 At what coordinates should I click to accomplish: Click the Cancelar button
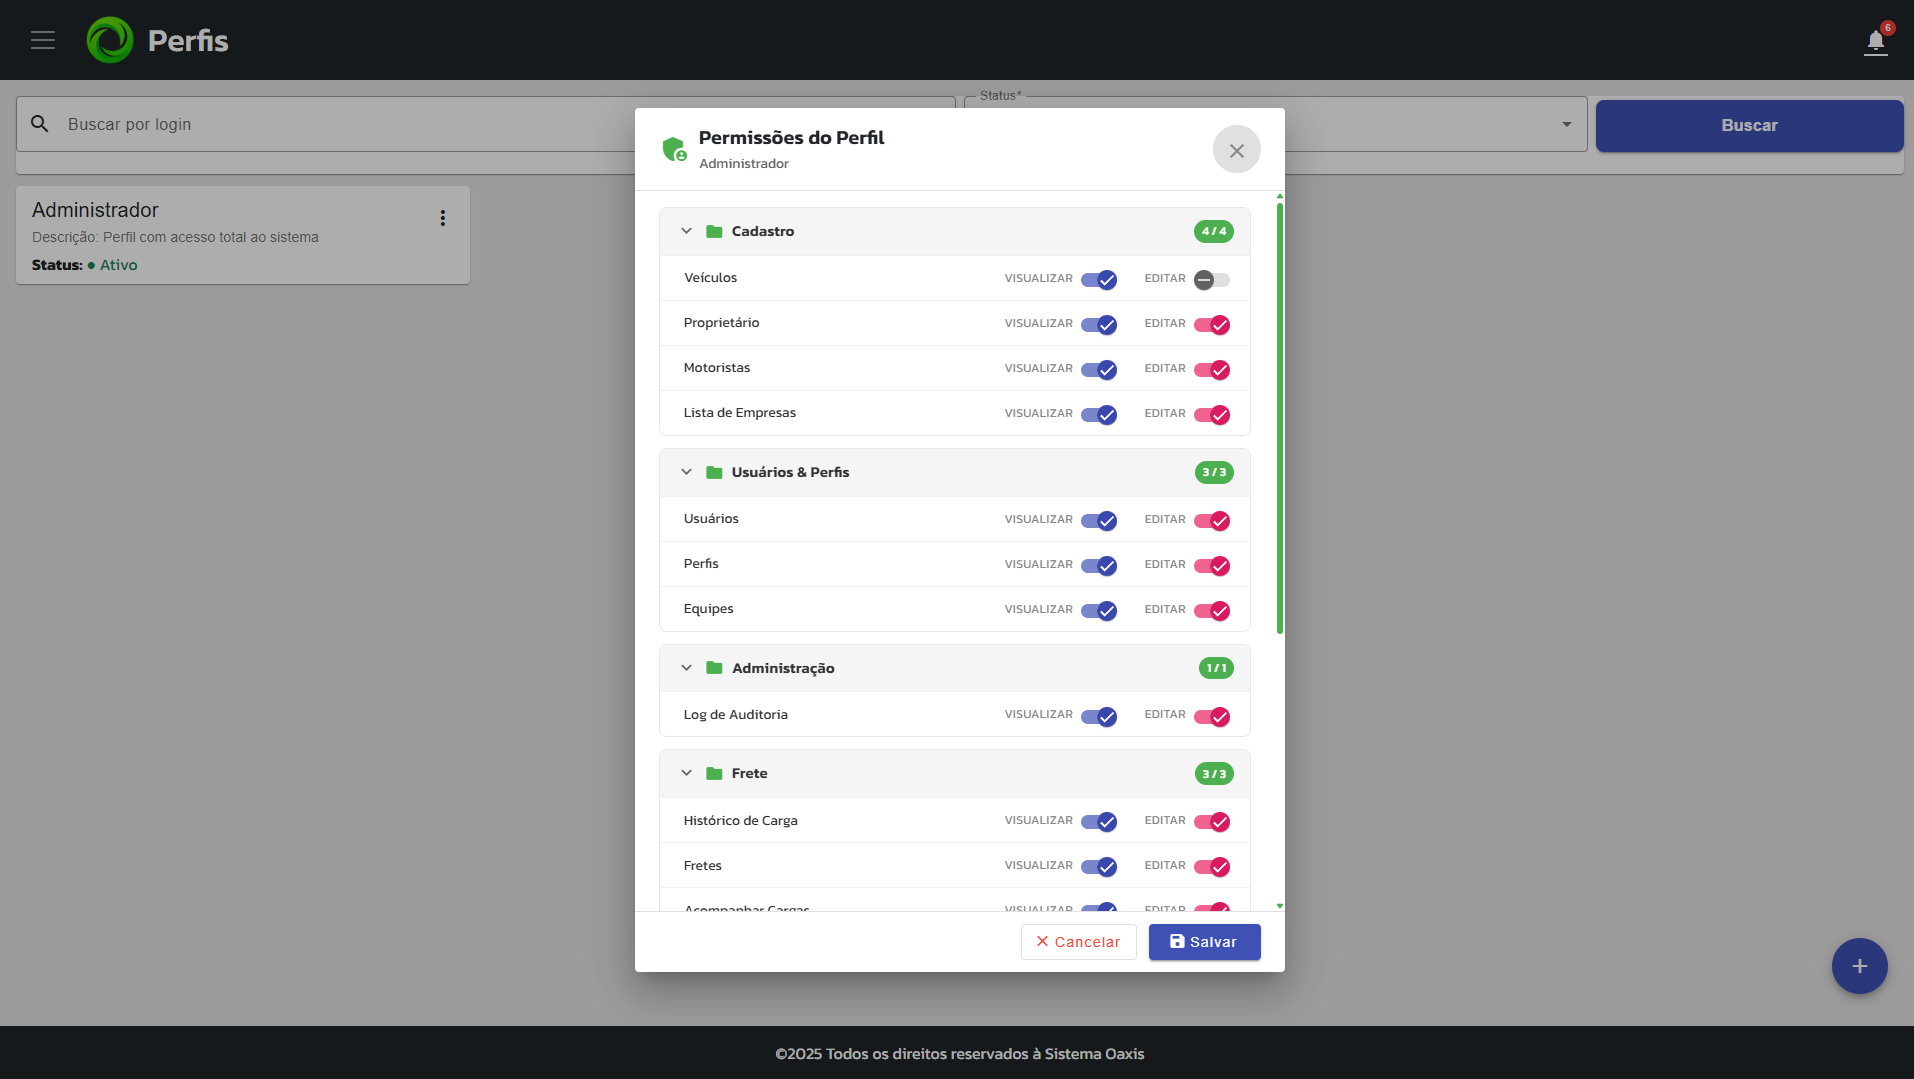(x=1078, y=942)
